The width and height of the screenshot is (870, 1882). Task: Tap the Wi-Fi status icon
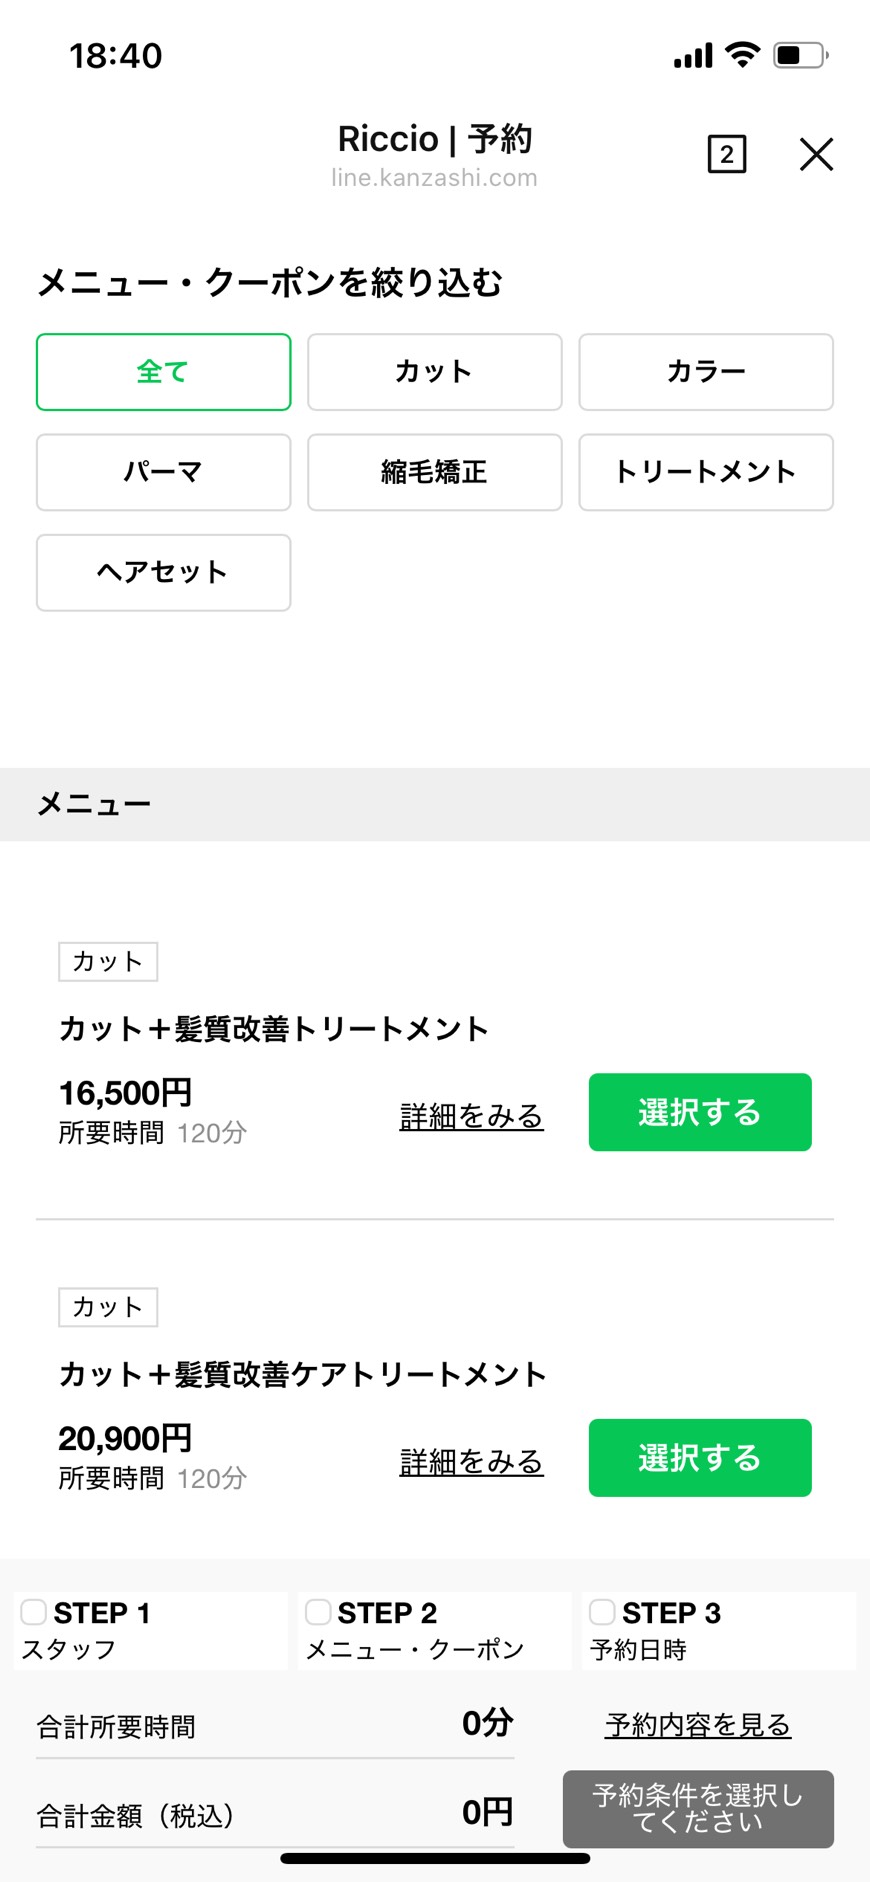[742, 54]
